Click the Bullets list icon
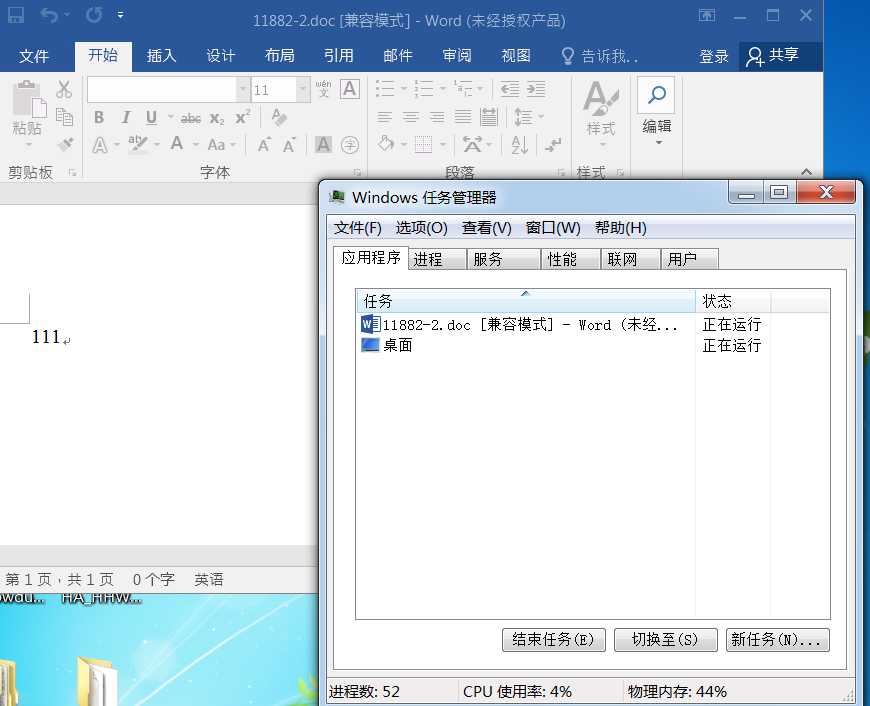This screenshot has height=706, width=870. 385,89
